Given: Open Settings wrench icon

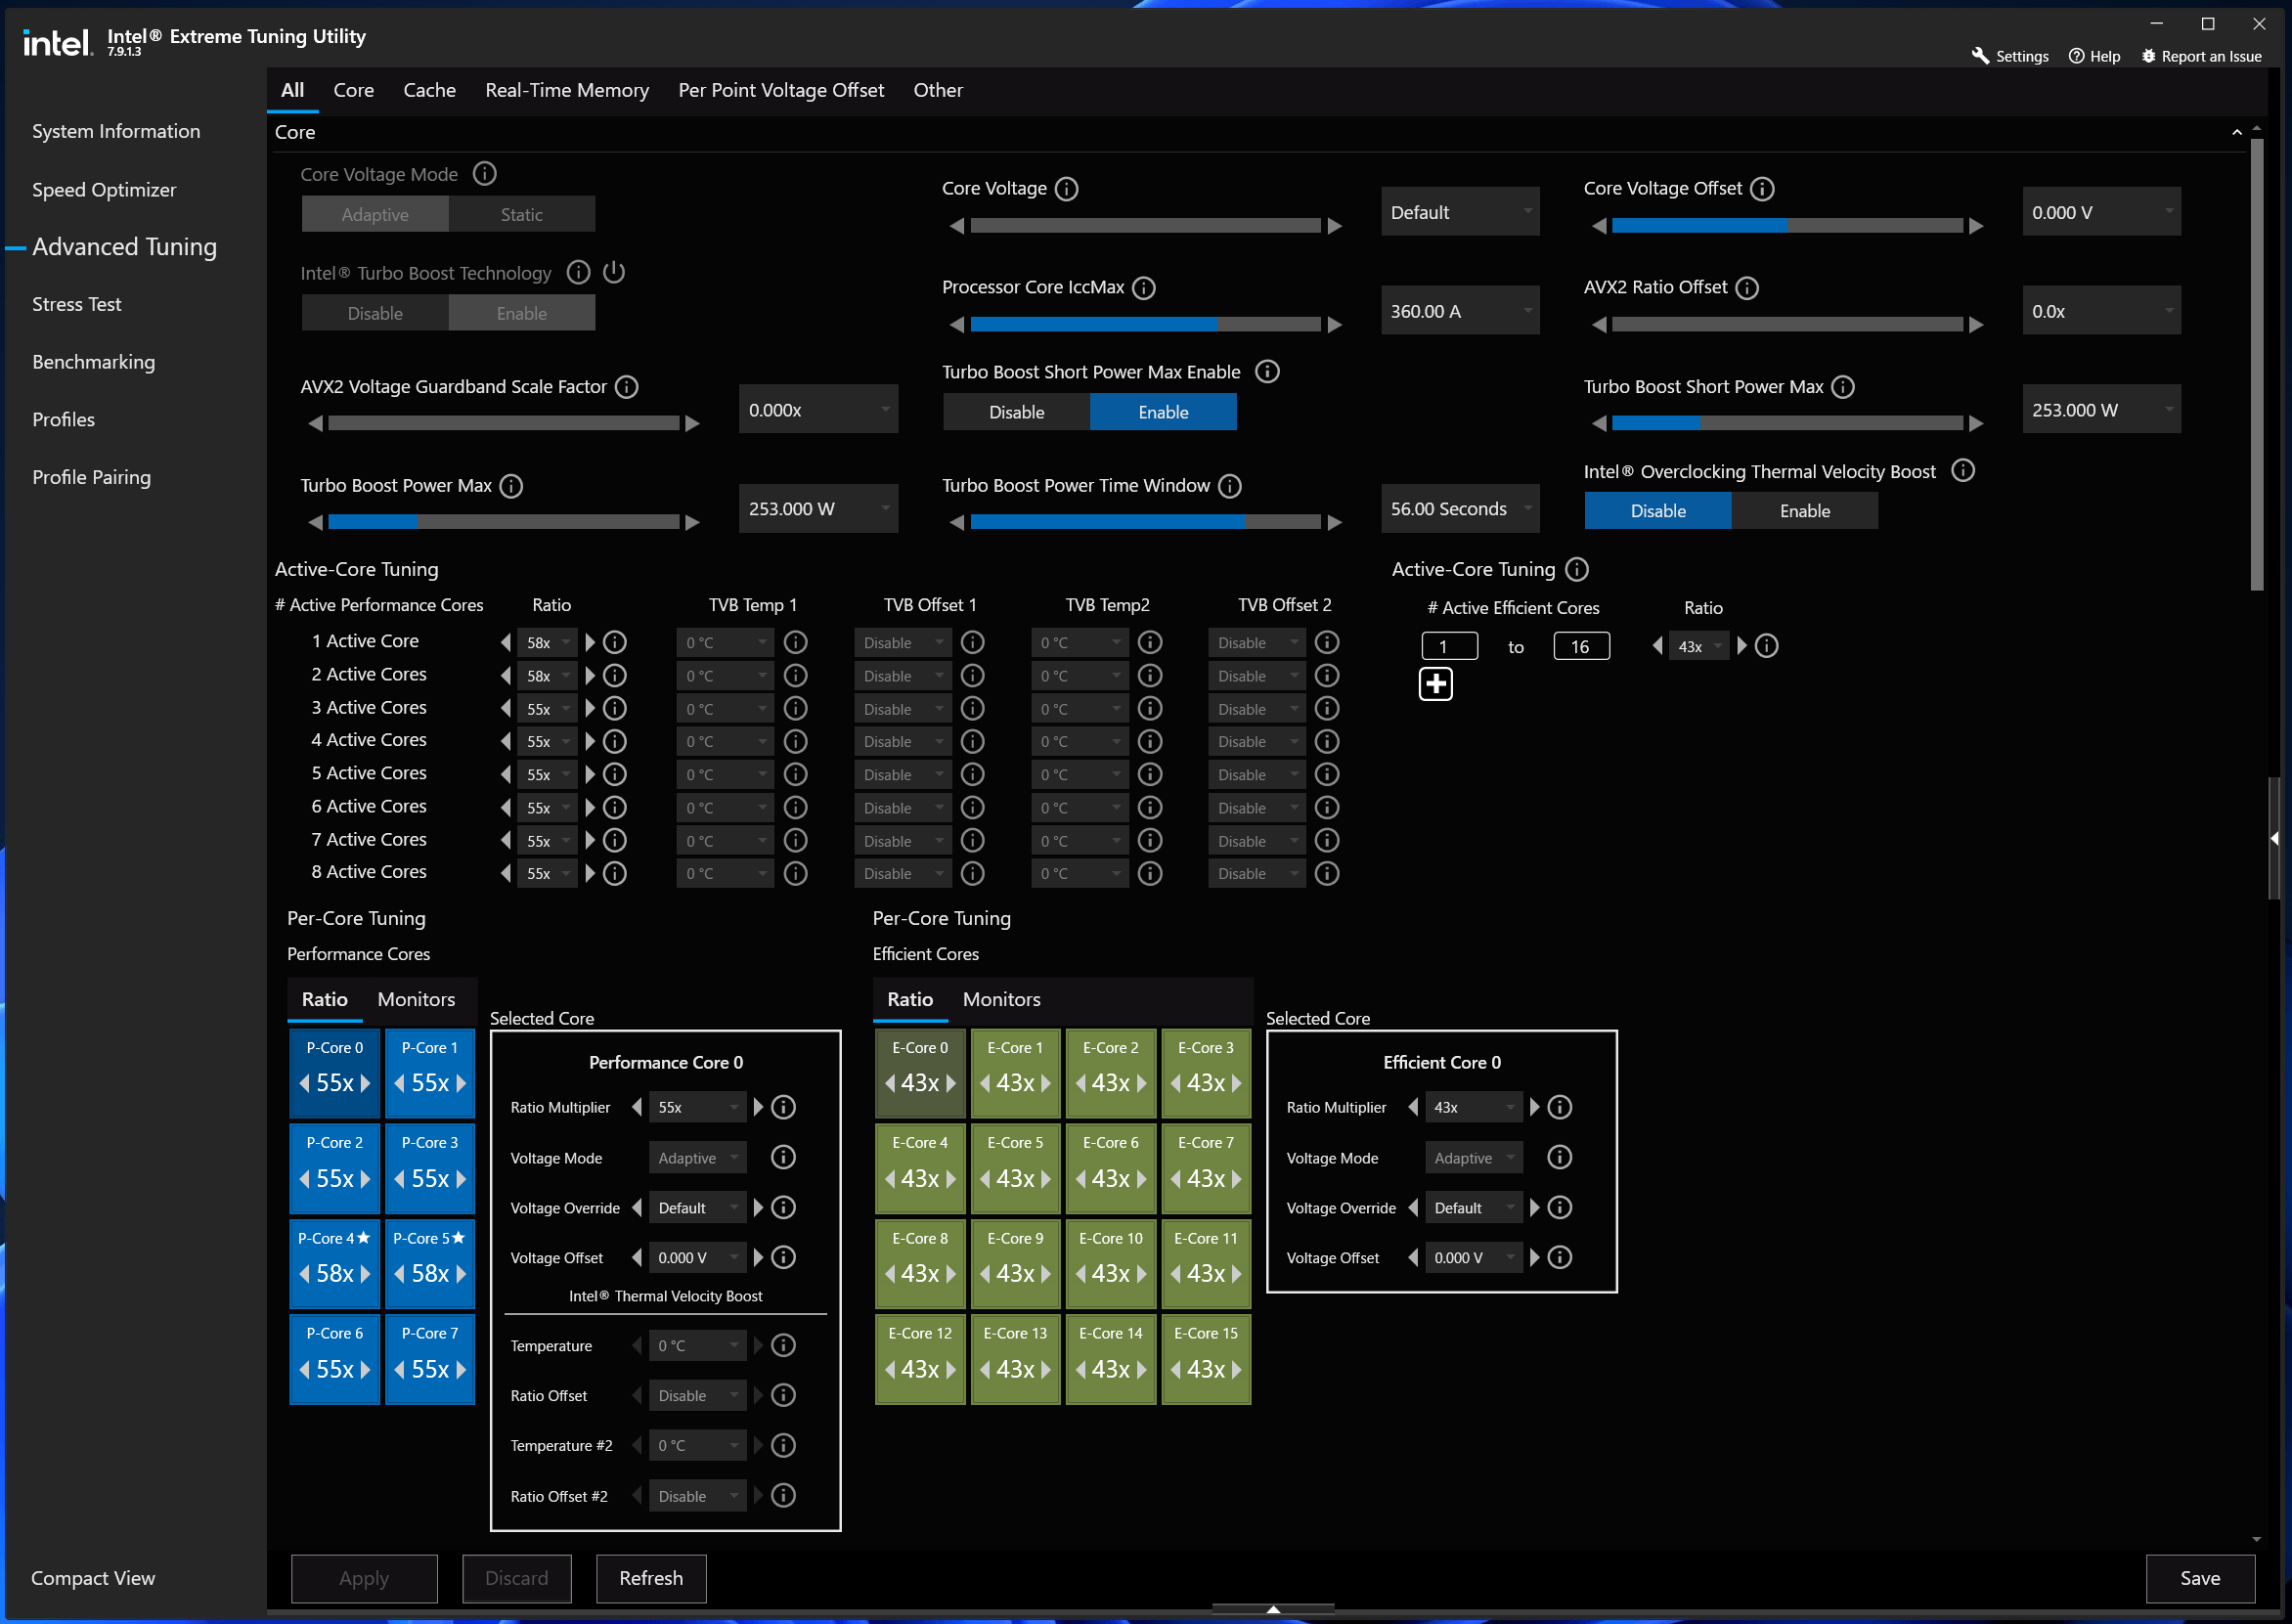Looking at the screenshot, I should [1980, 56].
